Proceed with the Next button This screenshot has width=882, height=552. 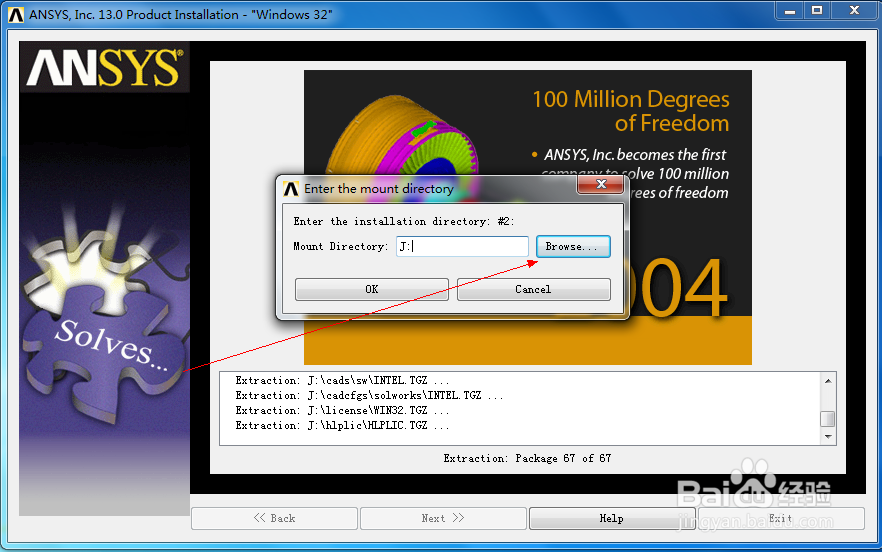coord(443,518)
